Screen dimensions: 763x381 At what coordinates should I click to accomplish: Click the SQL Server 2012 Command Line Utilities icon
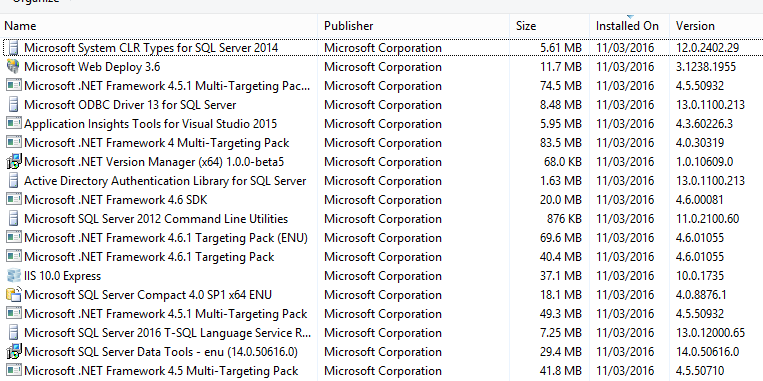pos(14,218)
